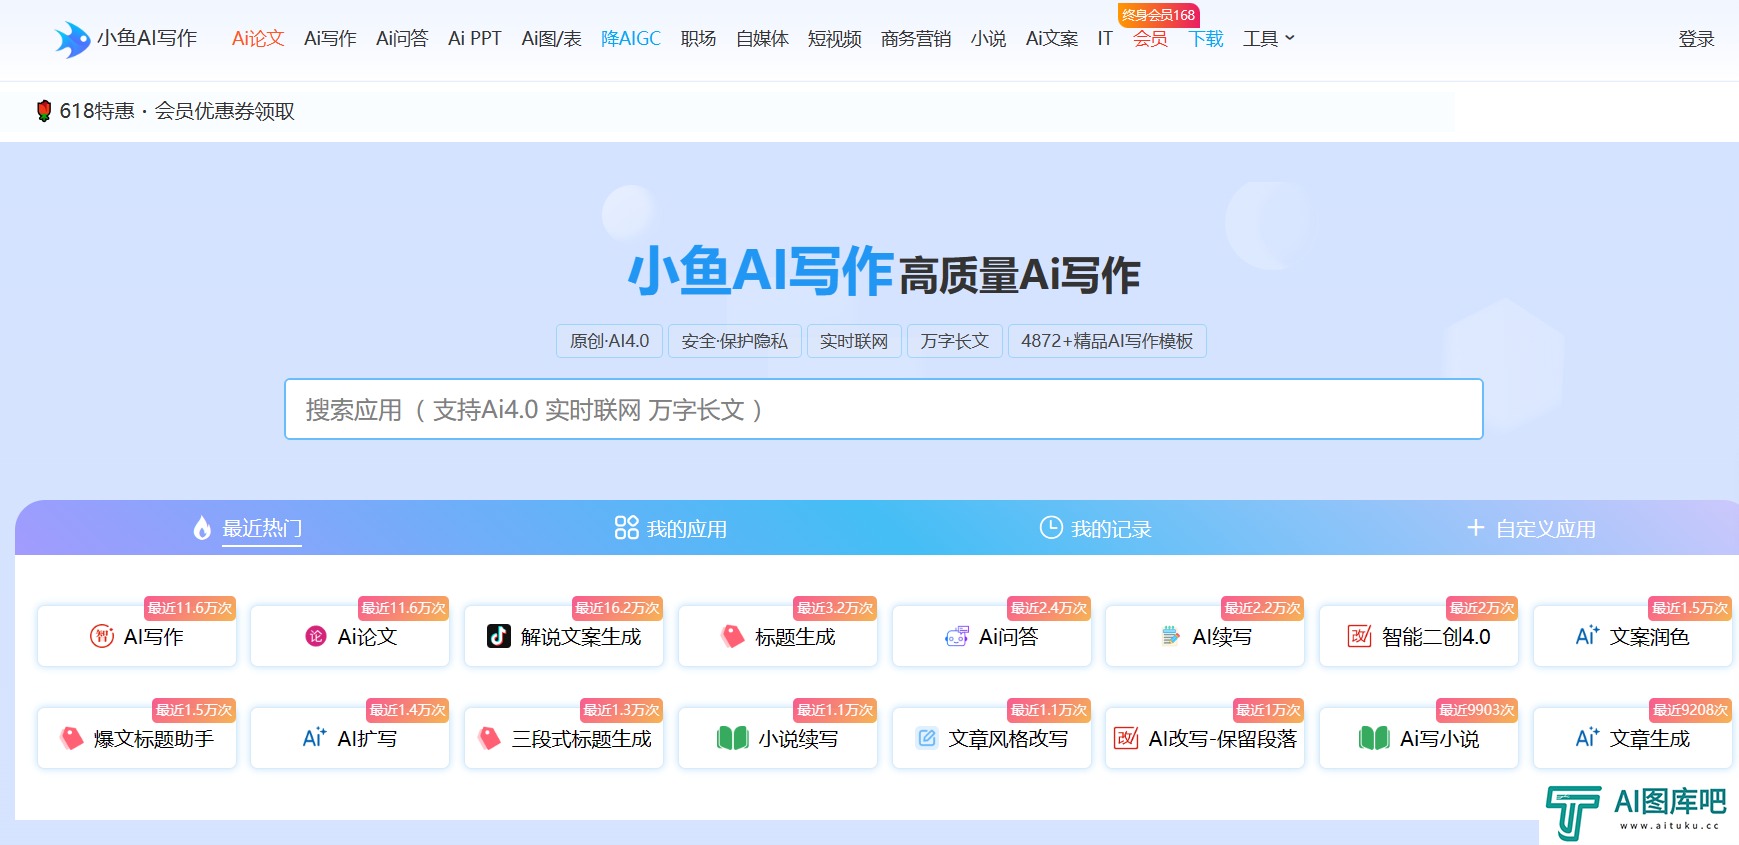The height and width of the screenshot is (845, 1739).
Task: Click the 下载 download link
Action: pos(1206,39)
